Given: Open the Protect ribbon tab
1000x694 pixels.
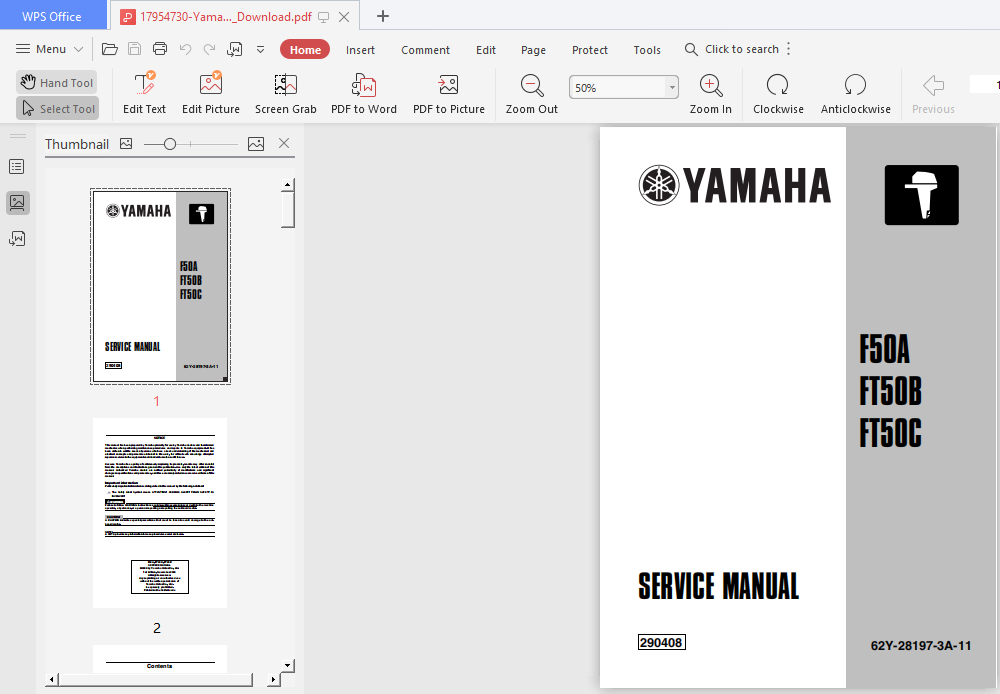Looking at the screenshot, I should click(589, 50).
